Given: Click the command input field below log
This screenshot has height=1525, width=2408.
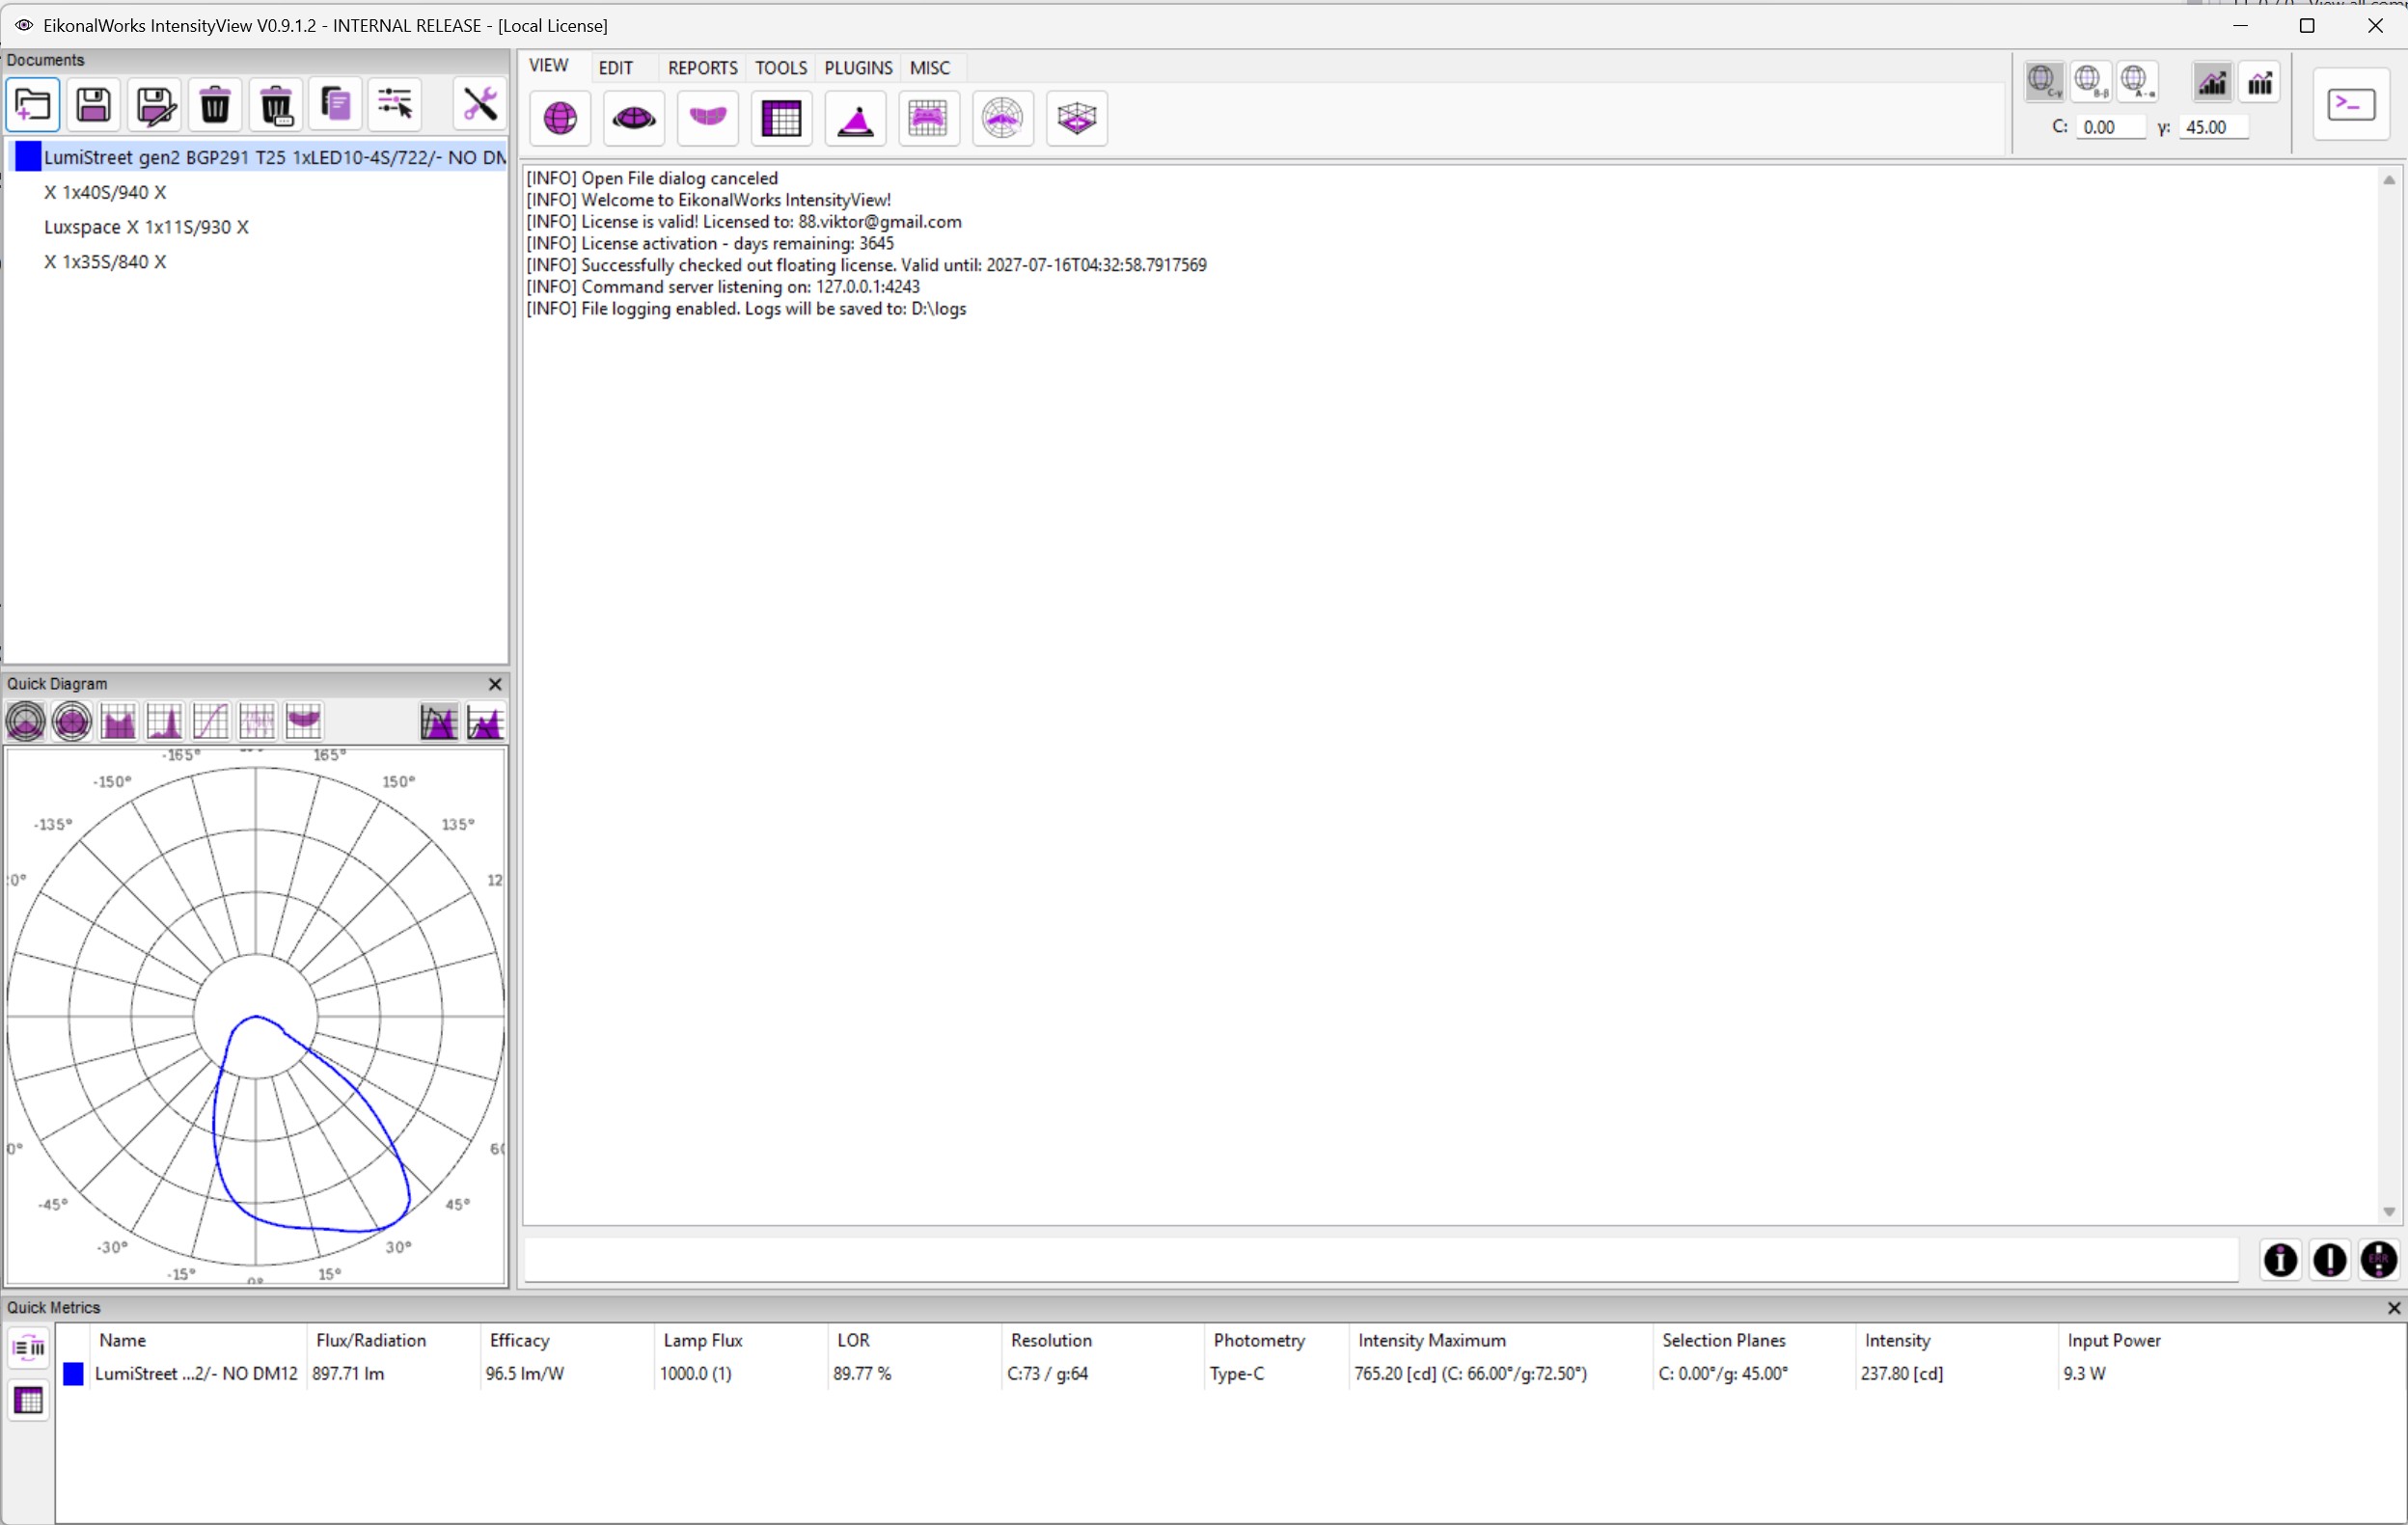Looking at the screenshot, I should 1381,1260.
